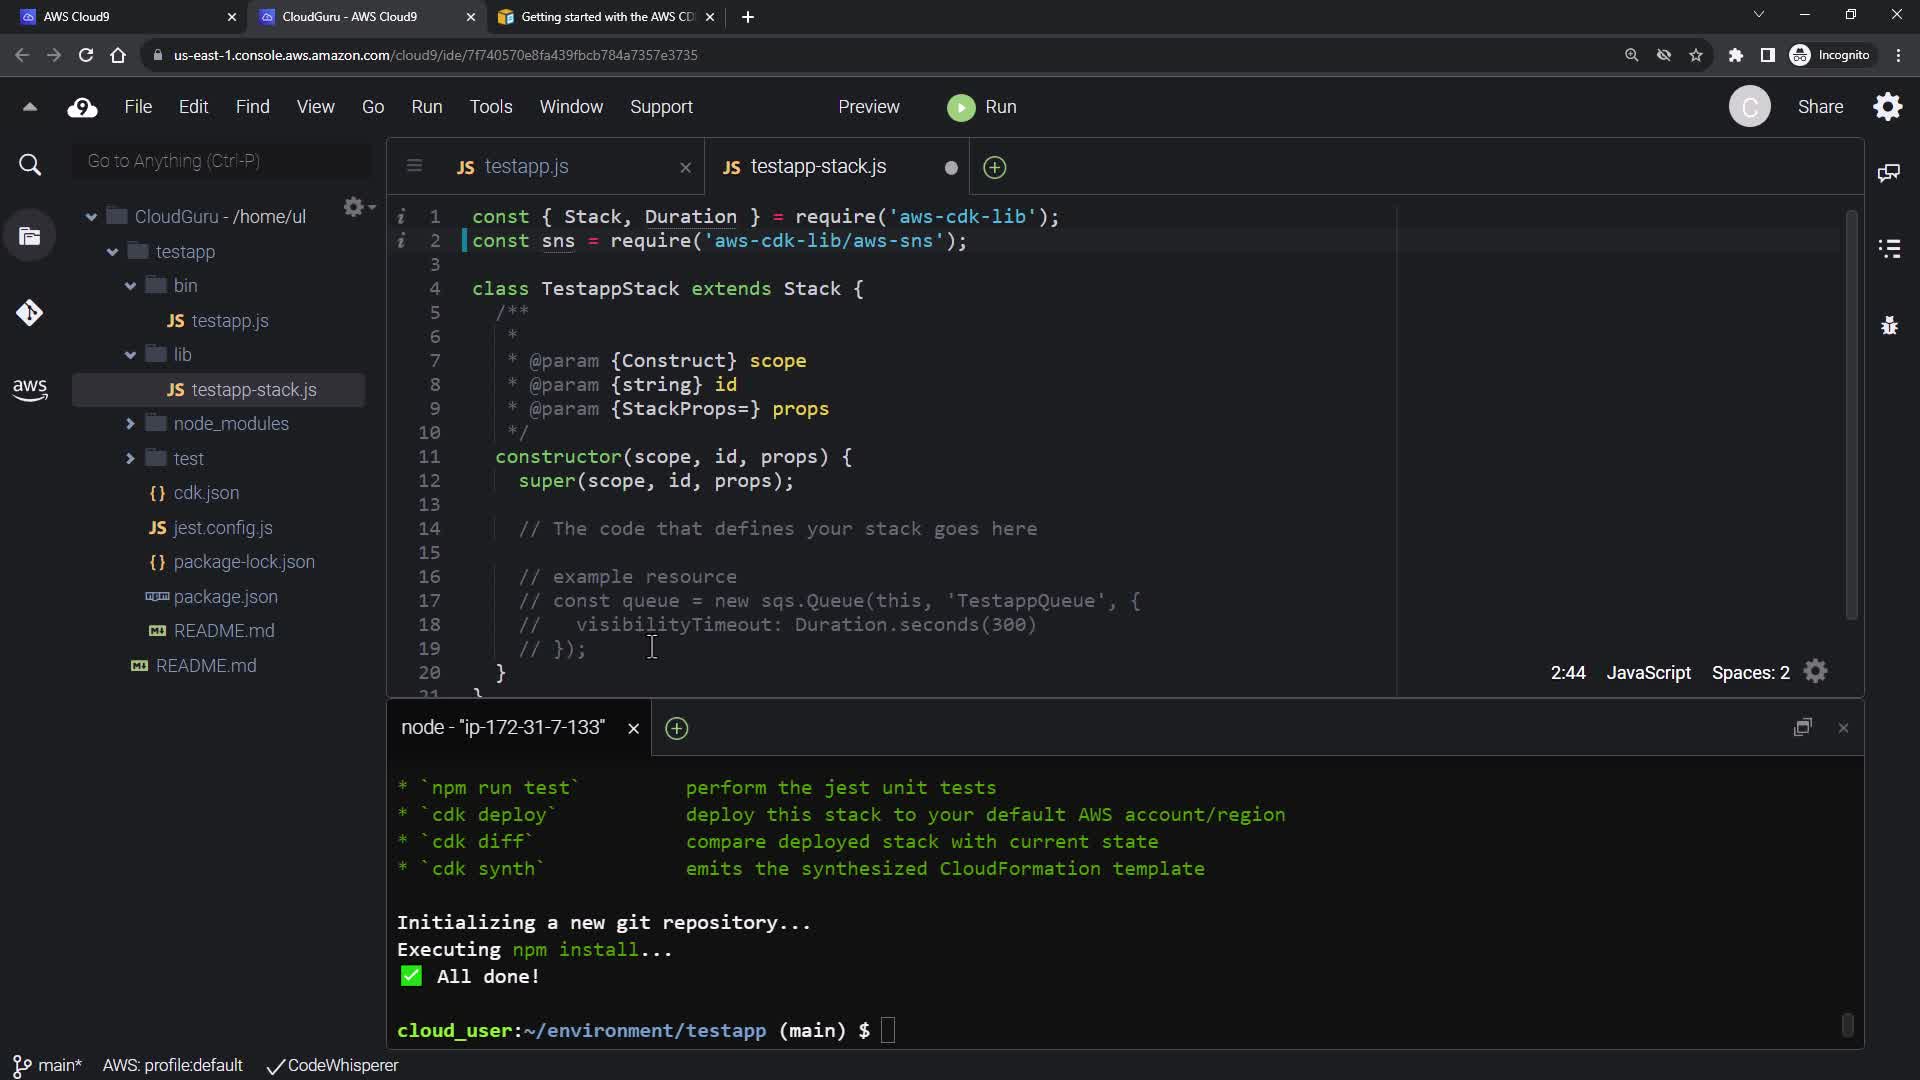Collapse the top menu bar arrow
The height and width of the screenshot is (1080, 1920).
coord(29,107)
